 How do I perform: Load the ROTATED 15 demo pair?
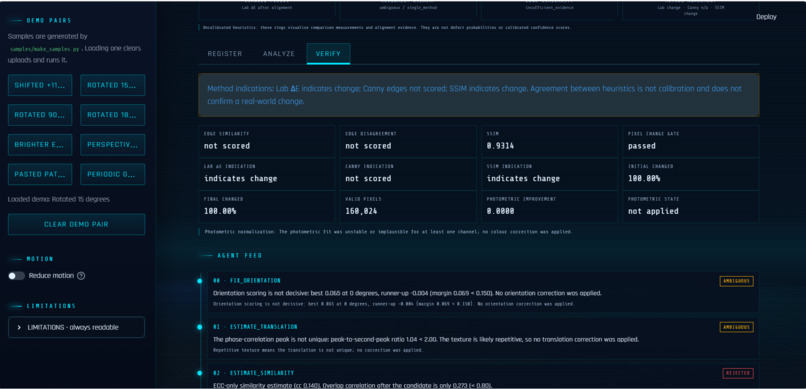112,85
